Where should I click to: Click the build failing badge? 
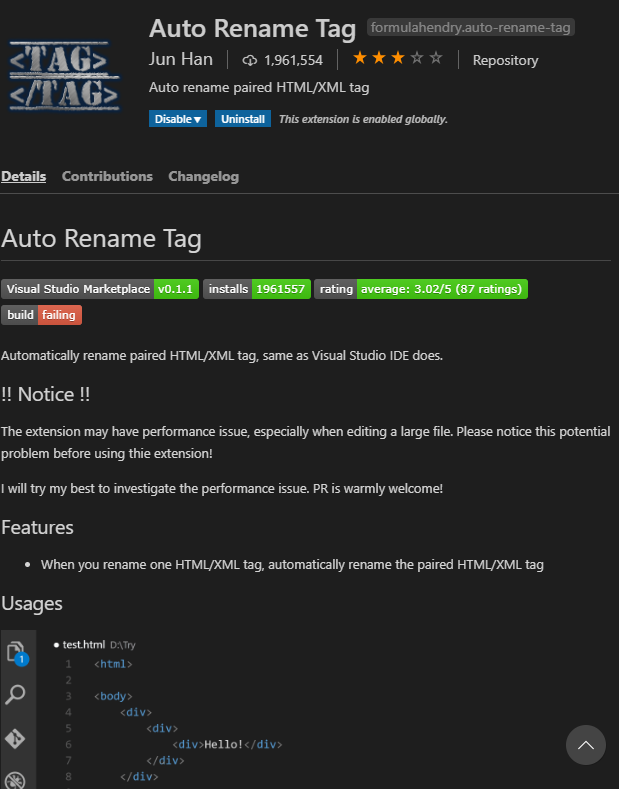pyautogui.click(x=41, y=315)
